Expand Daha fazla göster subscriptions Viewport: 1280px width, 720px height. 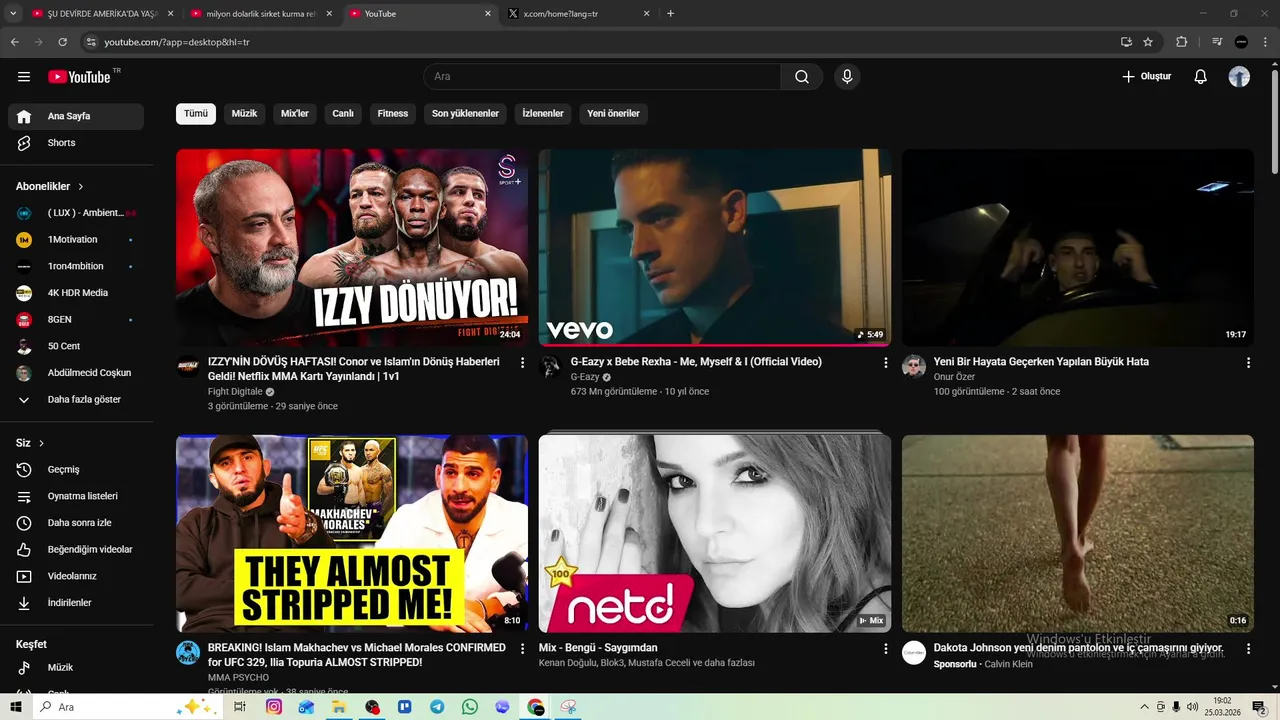click(x=76, y=400)
